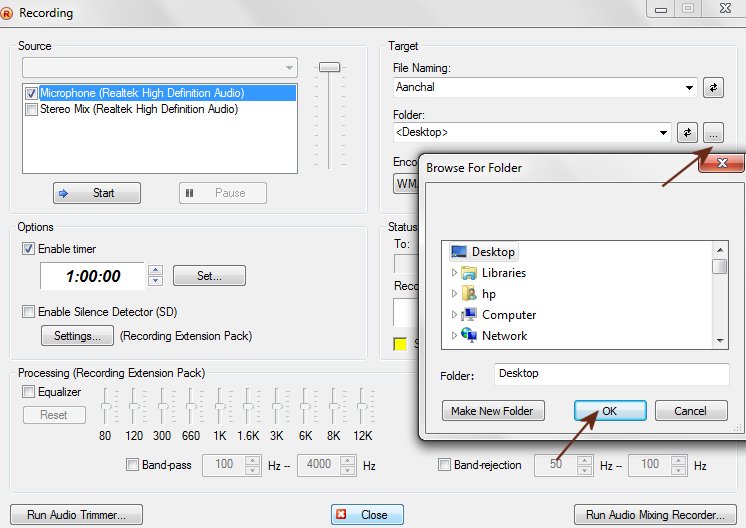Increase Band-pass high frequency 4000 value
The image size is (746, 528).
coord(348,460)
